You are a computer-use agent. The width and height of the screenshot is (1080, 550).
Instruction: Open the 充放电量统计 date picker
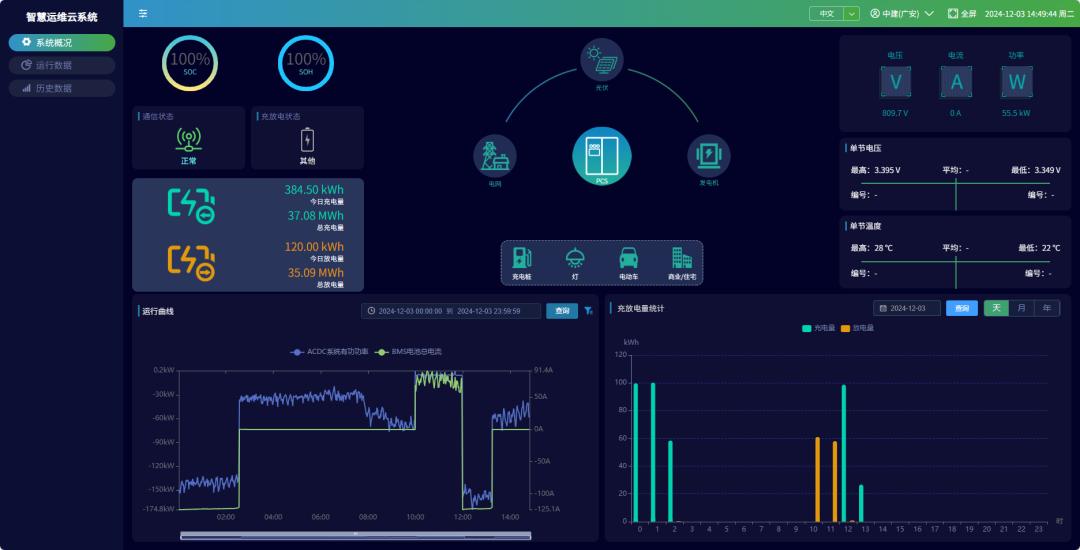click(906, 309)
